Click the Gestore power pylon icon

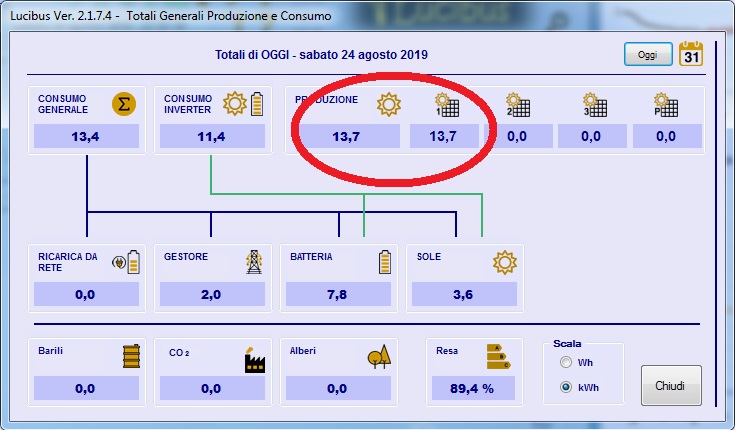click(x=254, y=262)
